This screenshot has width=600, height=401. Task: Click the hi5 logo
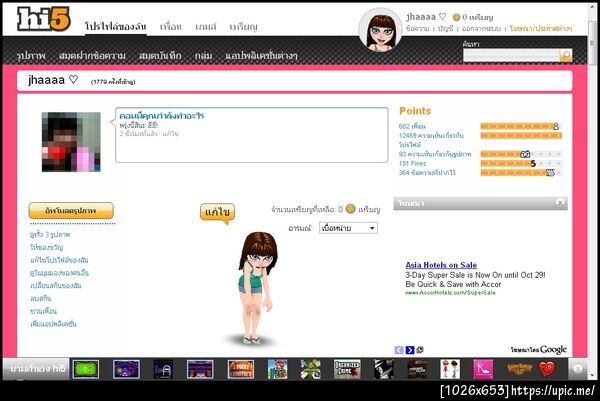pyautogui.click(x=43, y=19)
